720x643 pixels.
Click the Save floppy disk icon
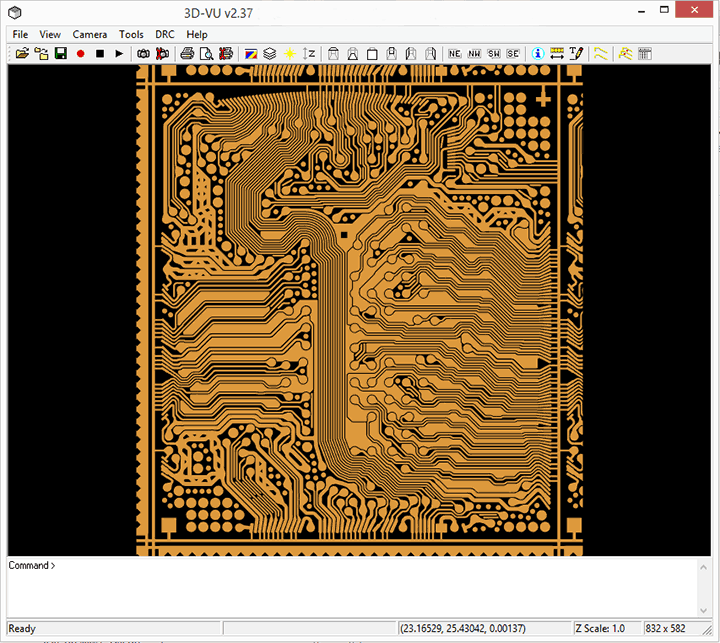point(61,54)
